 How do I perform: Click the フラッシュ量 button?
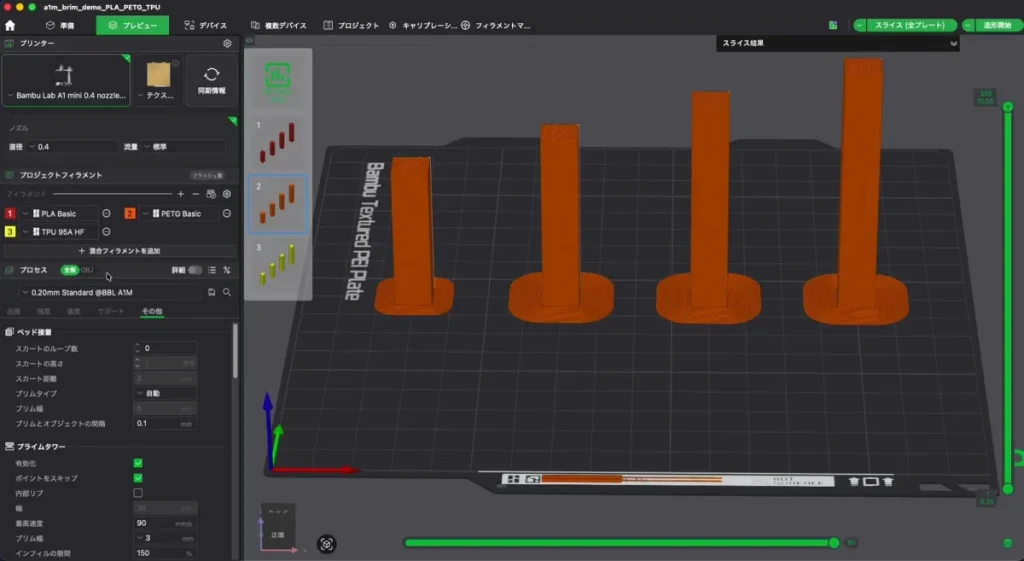click(x=207, y=175)
